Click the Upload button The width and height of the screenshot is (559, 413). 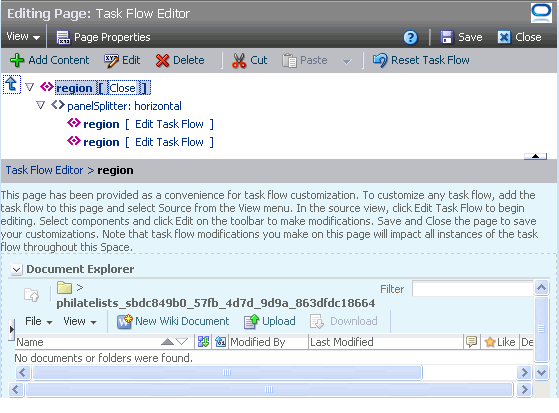tap(270, 321)
